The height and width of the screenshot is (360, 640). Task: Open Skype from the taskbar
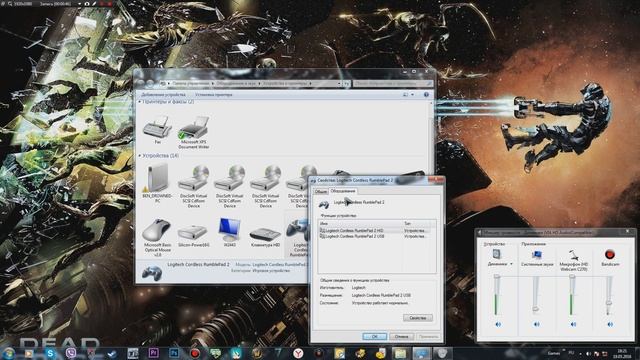tap(50, 353)
